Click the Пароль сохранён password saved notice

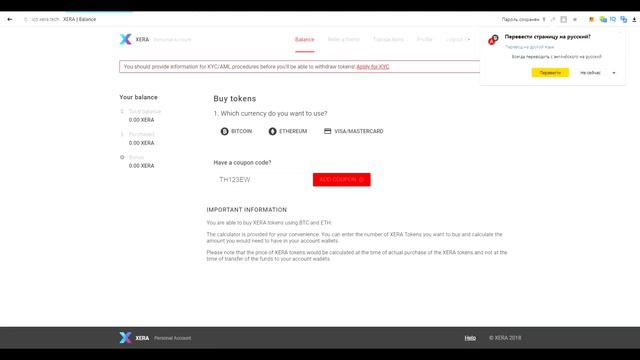[x=520, y=19]
